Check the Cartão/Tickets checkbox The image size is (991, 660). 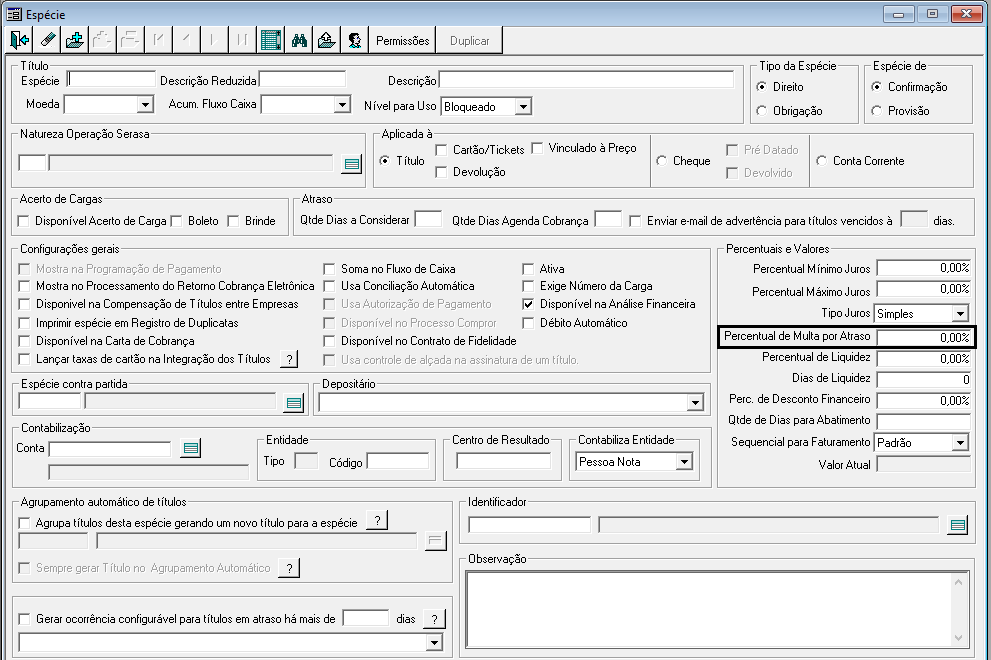click(x=441, y=150)
